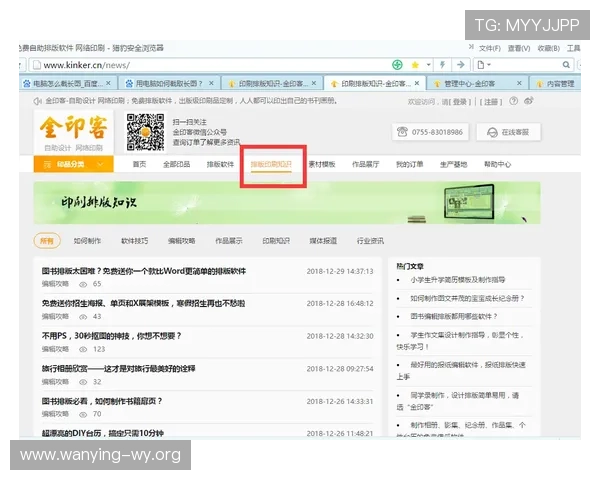Open 排版软件 navigation item
The width and height of the screenshot is (600, 480).
[220, 164]
